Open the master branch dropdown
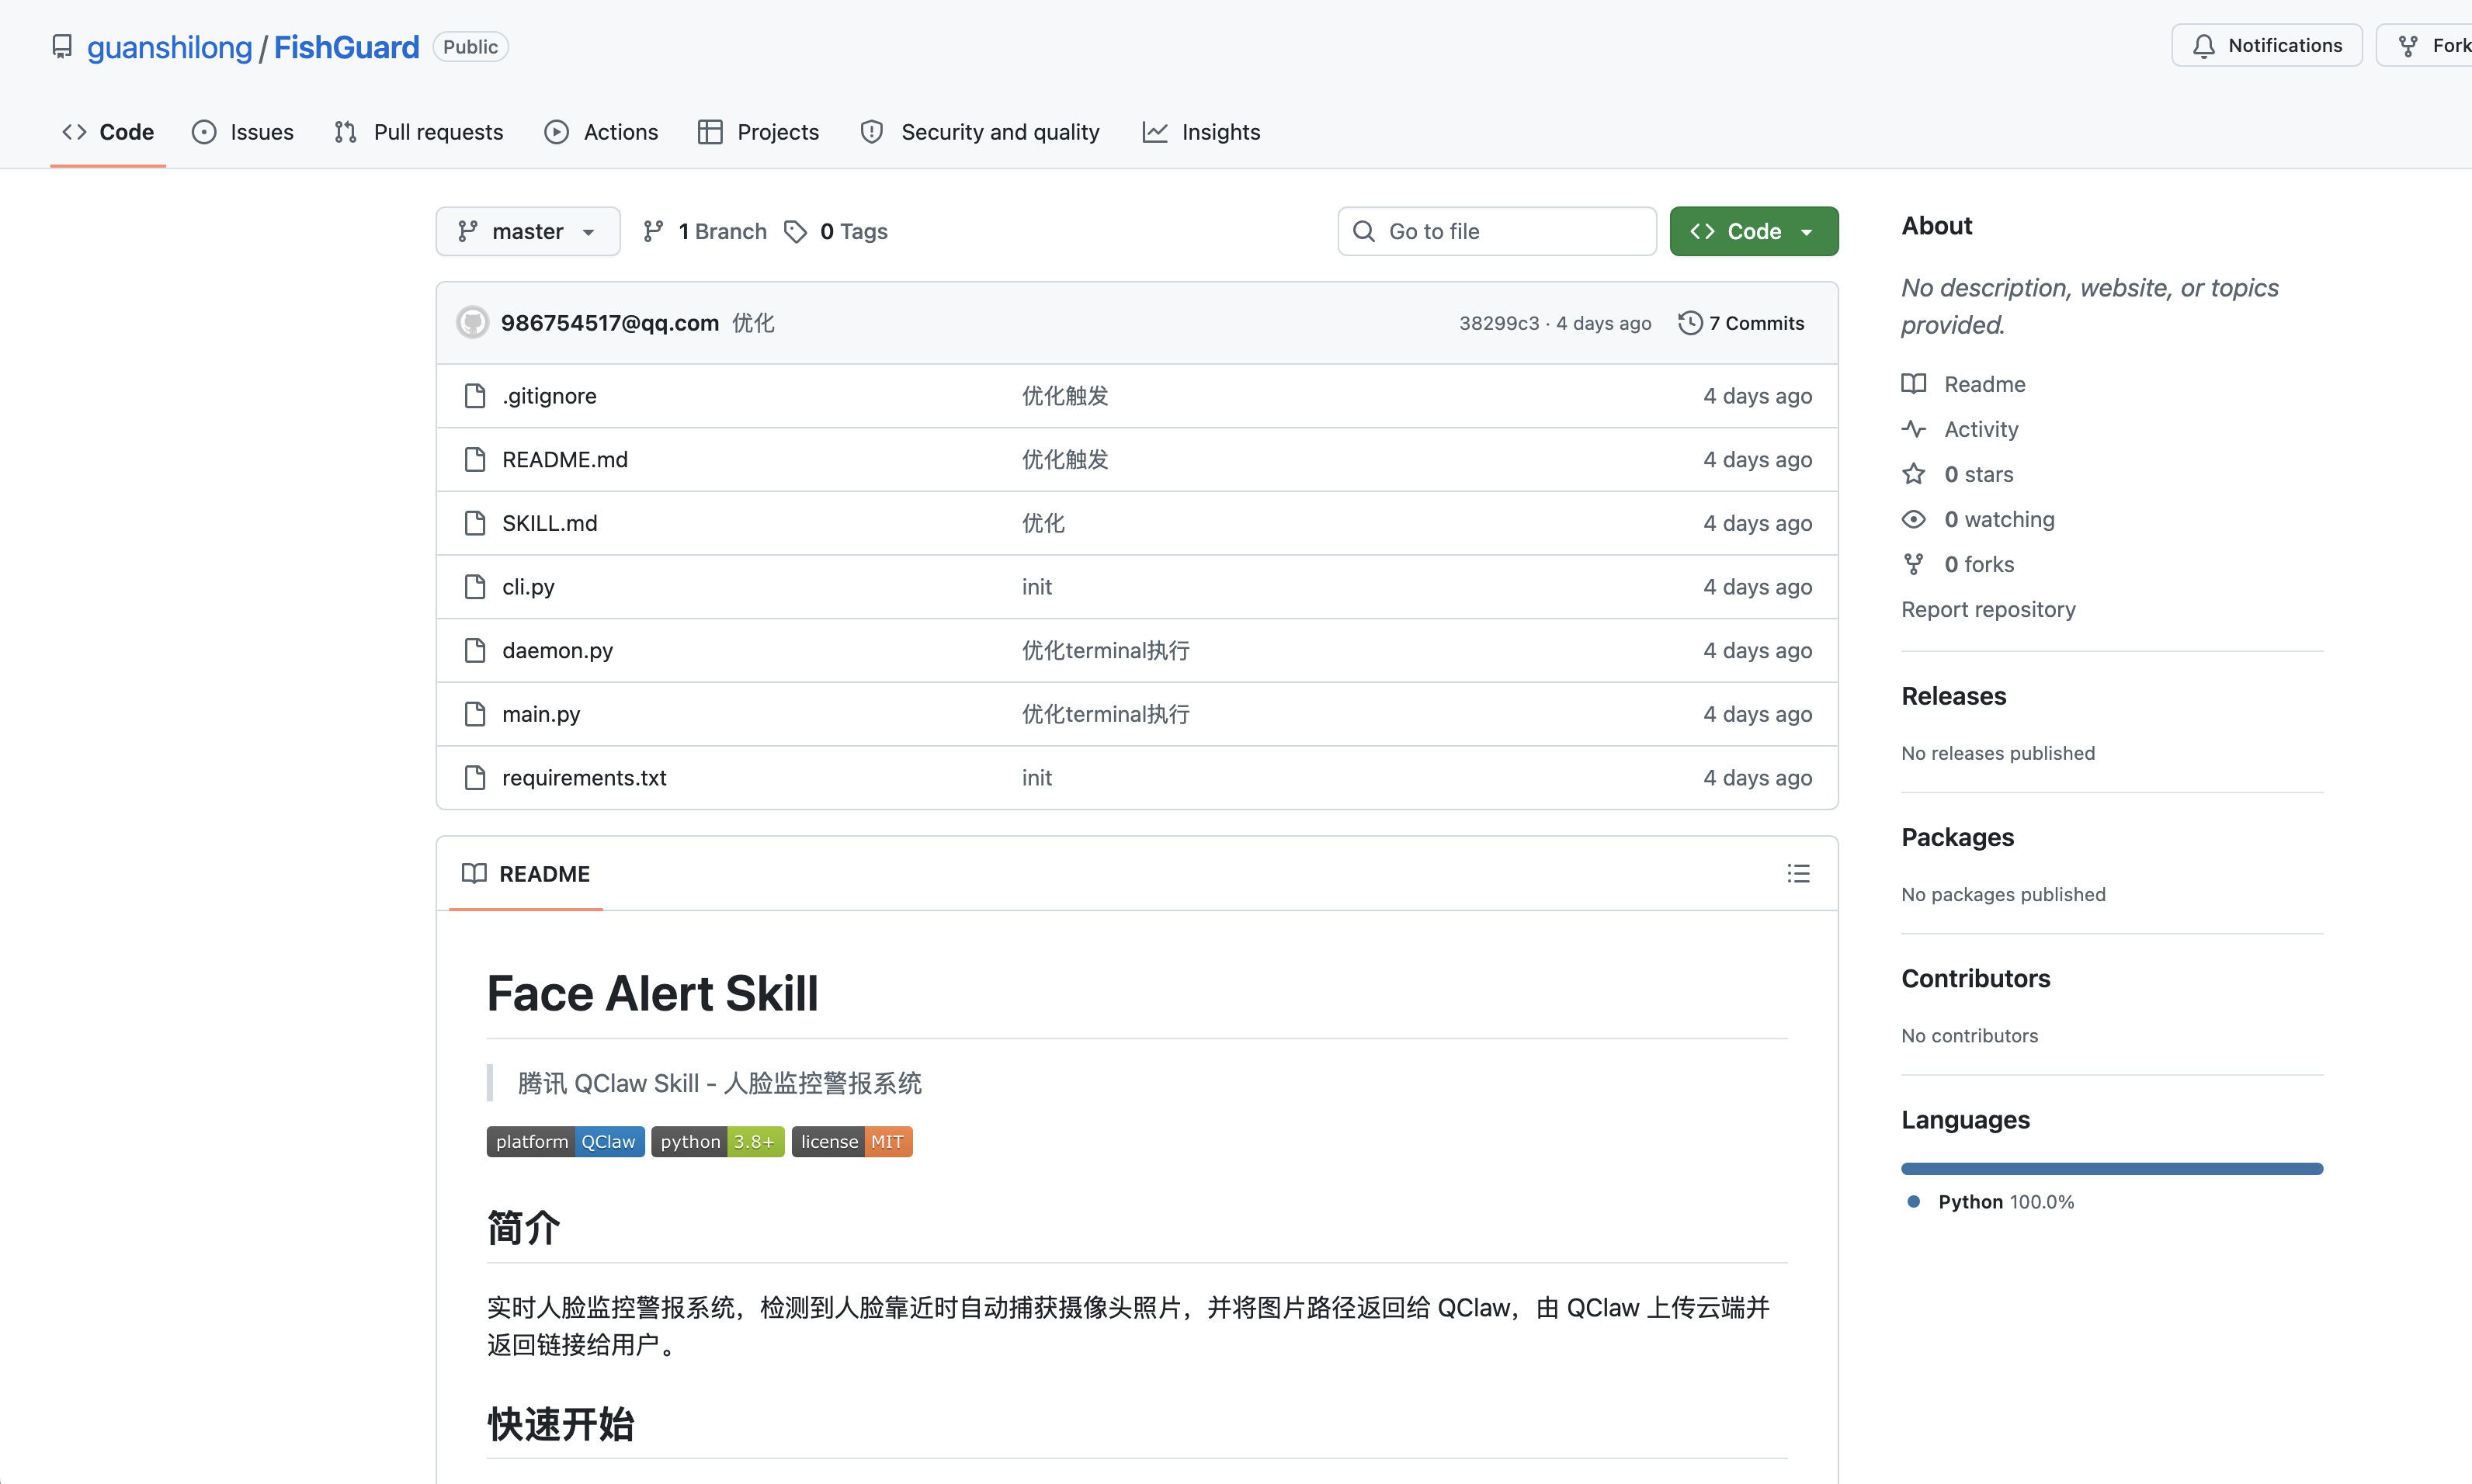This screenshot has height=1484, width=2472. pos(527,232)
